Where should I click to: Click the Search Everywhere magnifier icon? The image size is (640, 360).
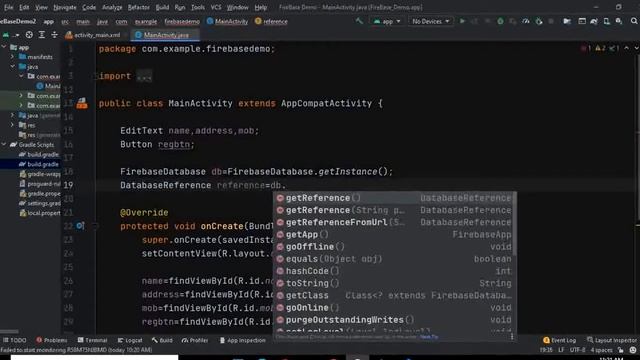click(x=634, y=21)
